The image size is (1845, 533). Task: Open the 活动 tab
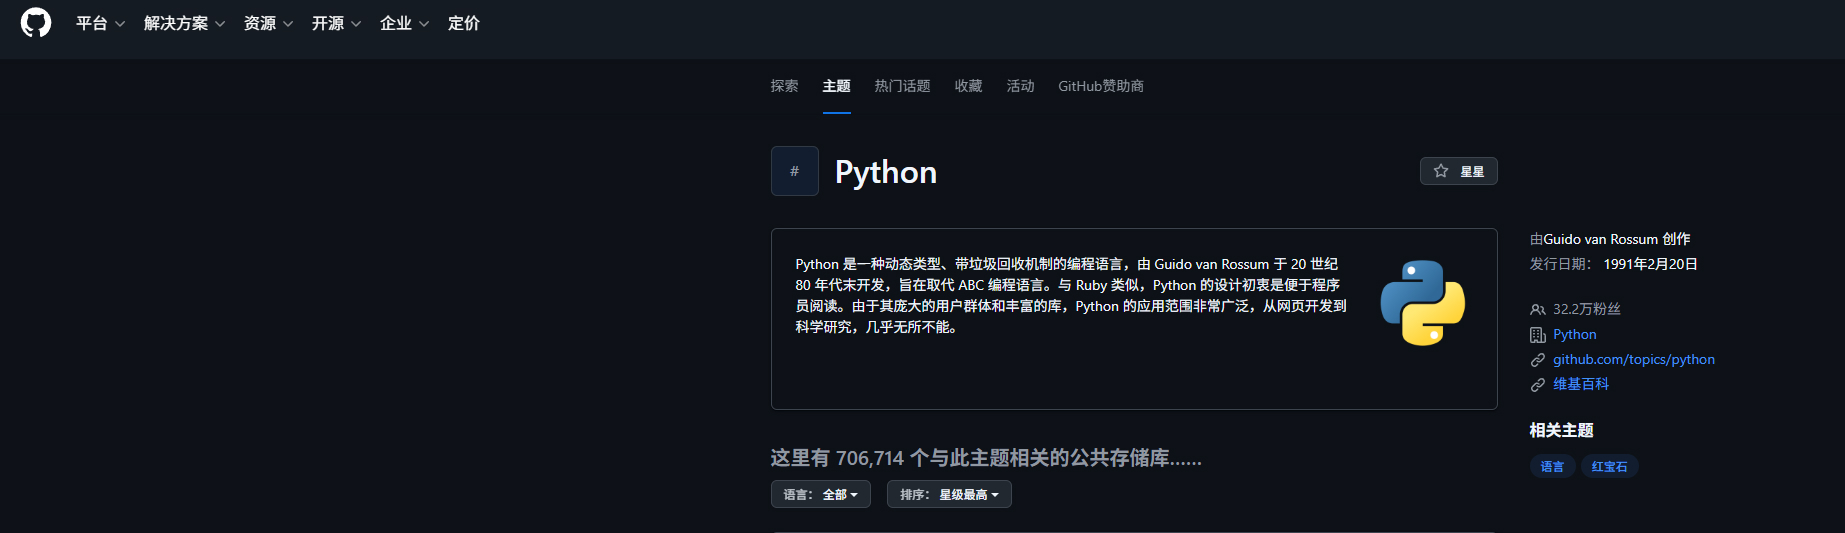click(x=1021, y=86)
